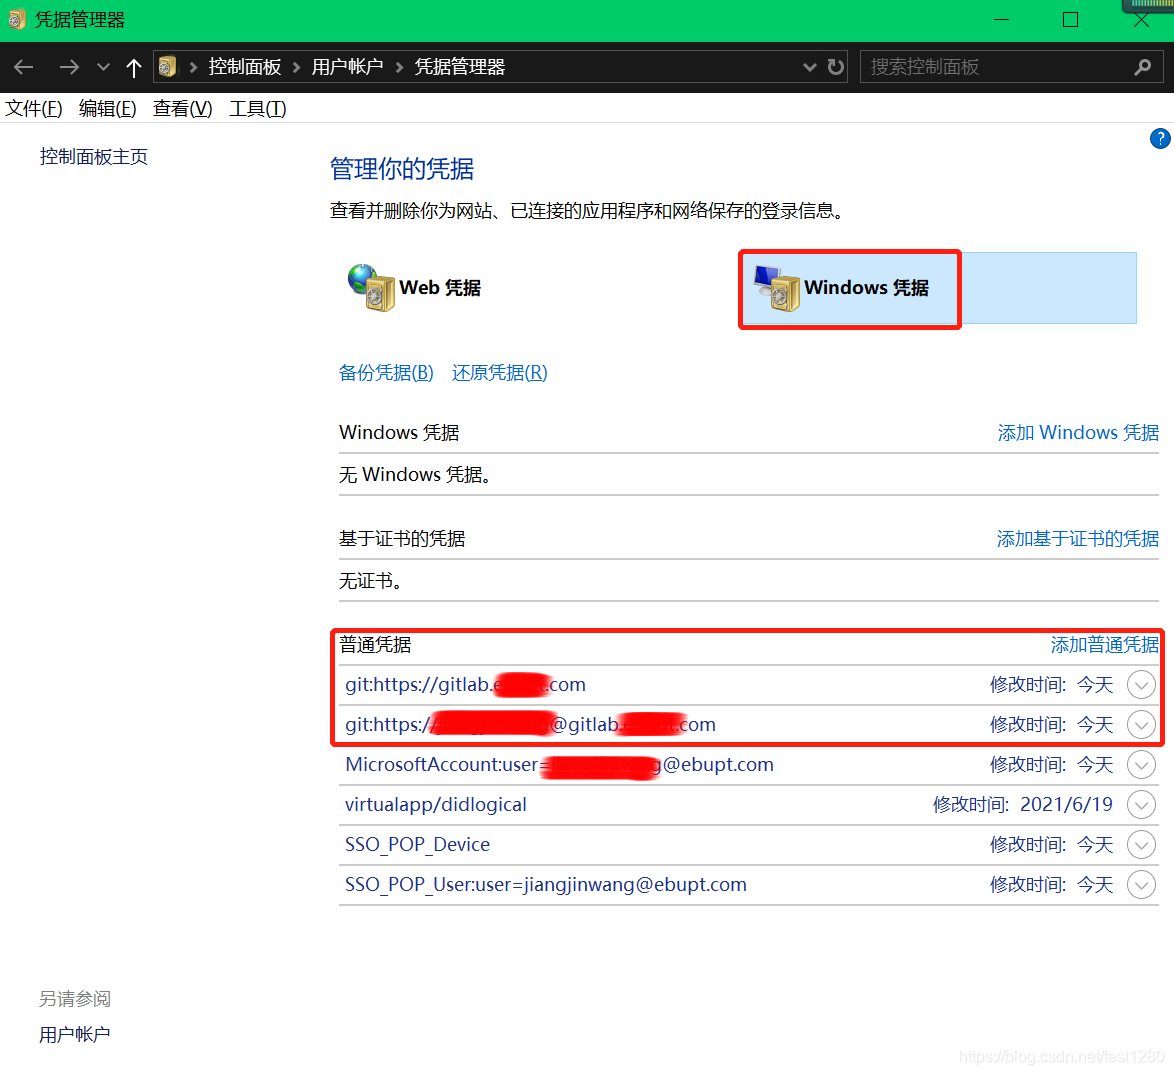Open SSO_POP_User:user=jiangjinwang@ebupt.com credential
The image size is (1174, 1075).
546,885
